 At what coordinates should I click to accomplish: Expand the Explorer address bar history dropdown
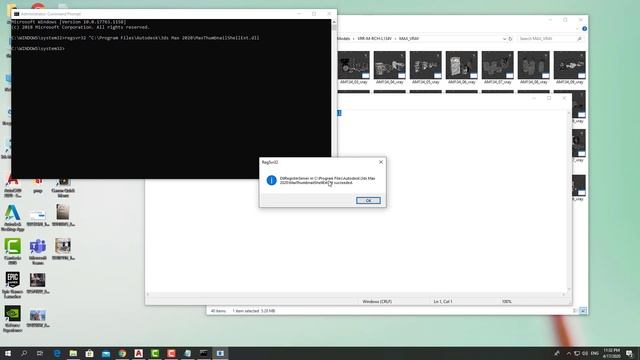coord(504,39)
